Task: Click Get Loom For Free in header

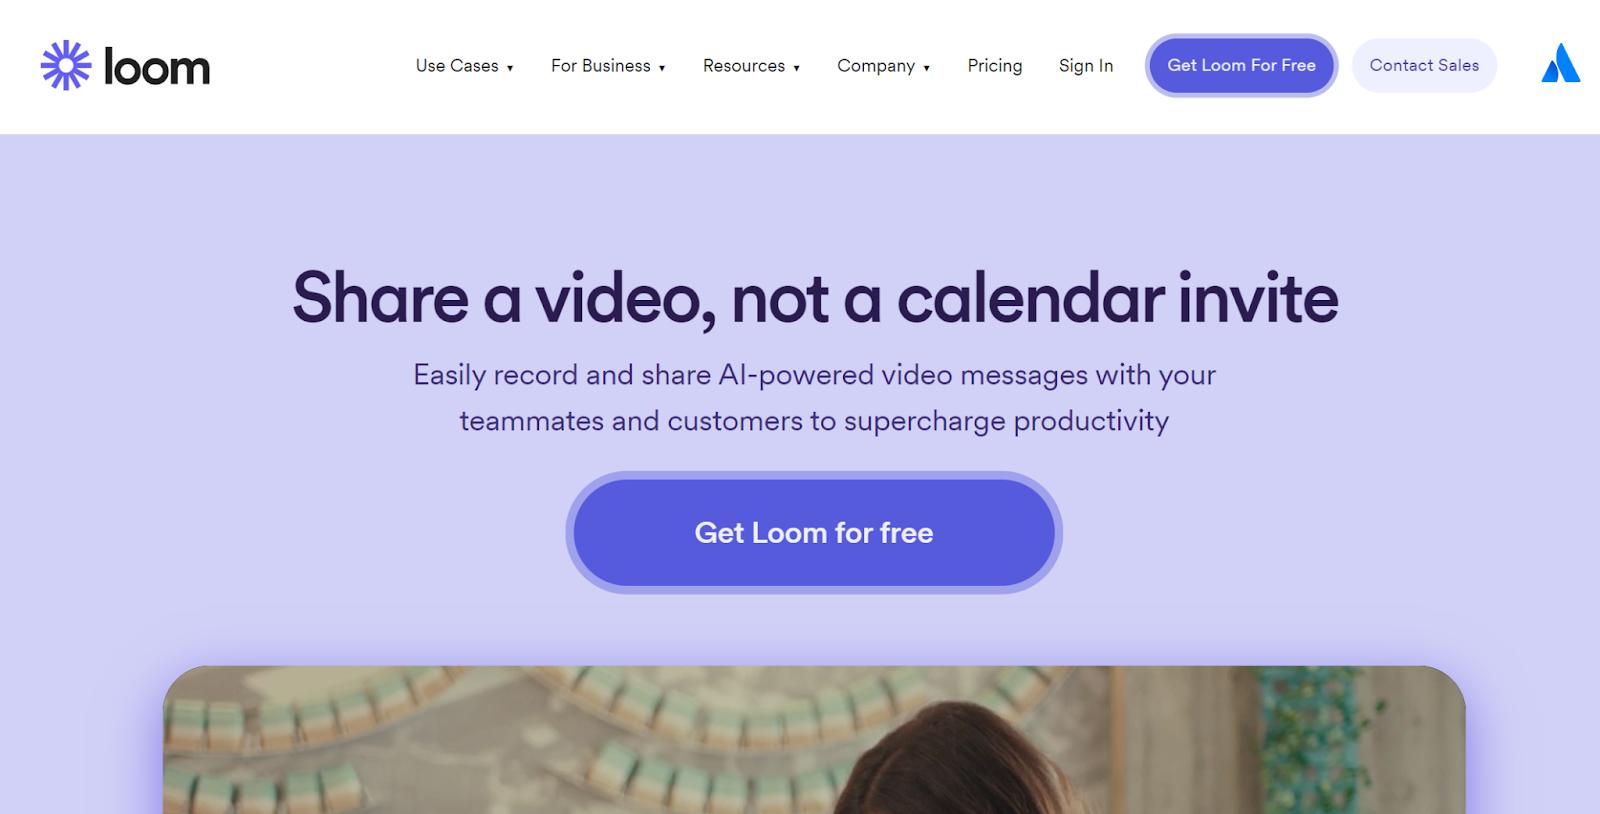Action: click(1242, 65)
